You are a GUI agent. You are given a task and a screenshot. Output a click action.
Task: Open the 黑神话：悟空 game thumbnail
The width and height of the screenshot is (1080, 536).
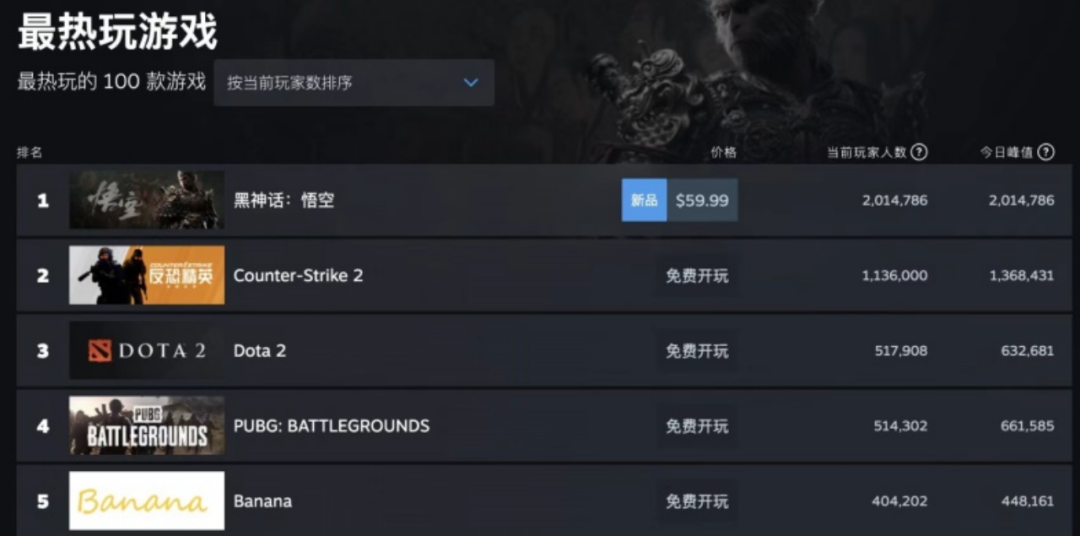pos(147,200)
